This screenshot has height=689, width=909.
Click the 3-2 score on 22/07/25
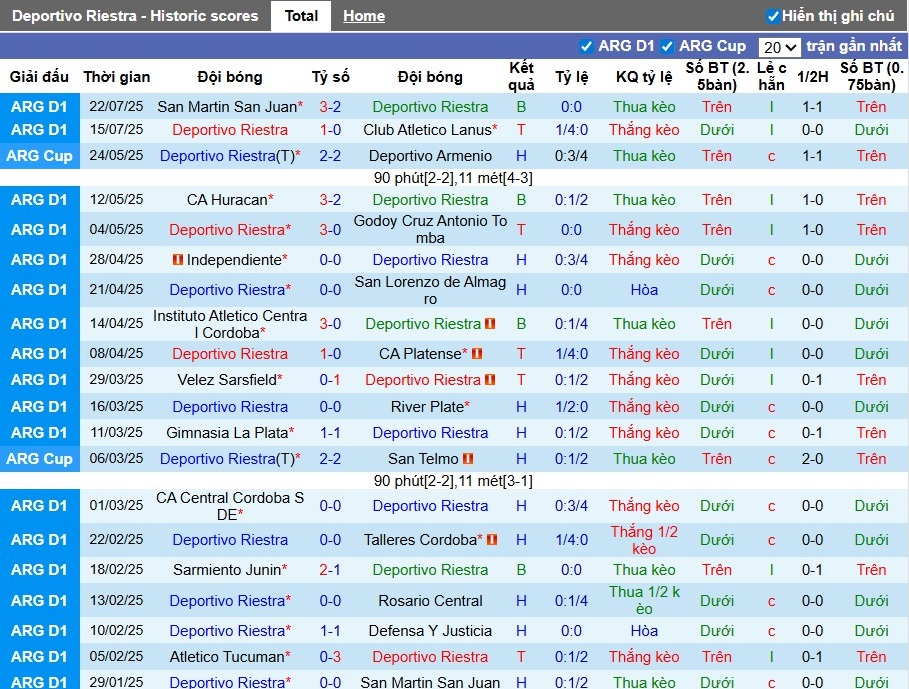point(330,107)
